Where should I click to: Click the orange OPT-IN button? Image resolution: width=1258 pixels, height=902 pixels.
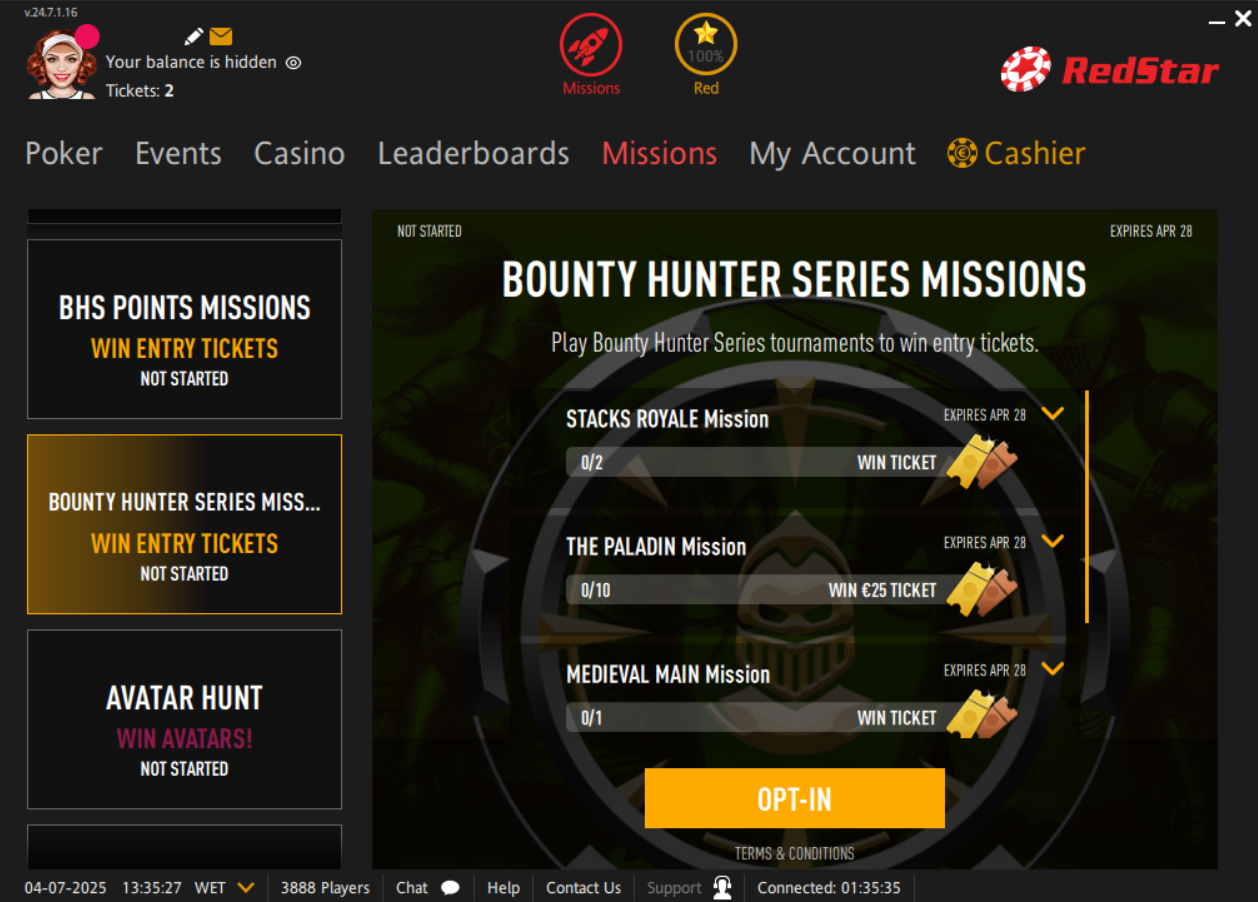click(x=795, y=798)
